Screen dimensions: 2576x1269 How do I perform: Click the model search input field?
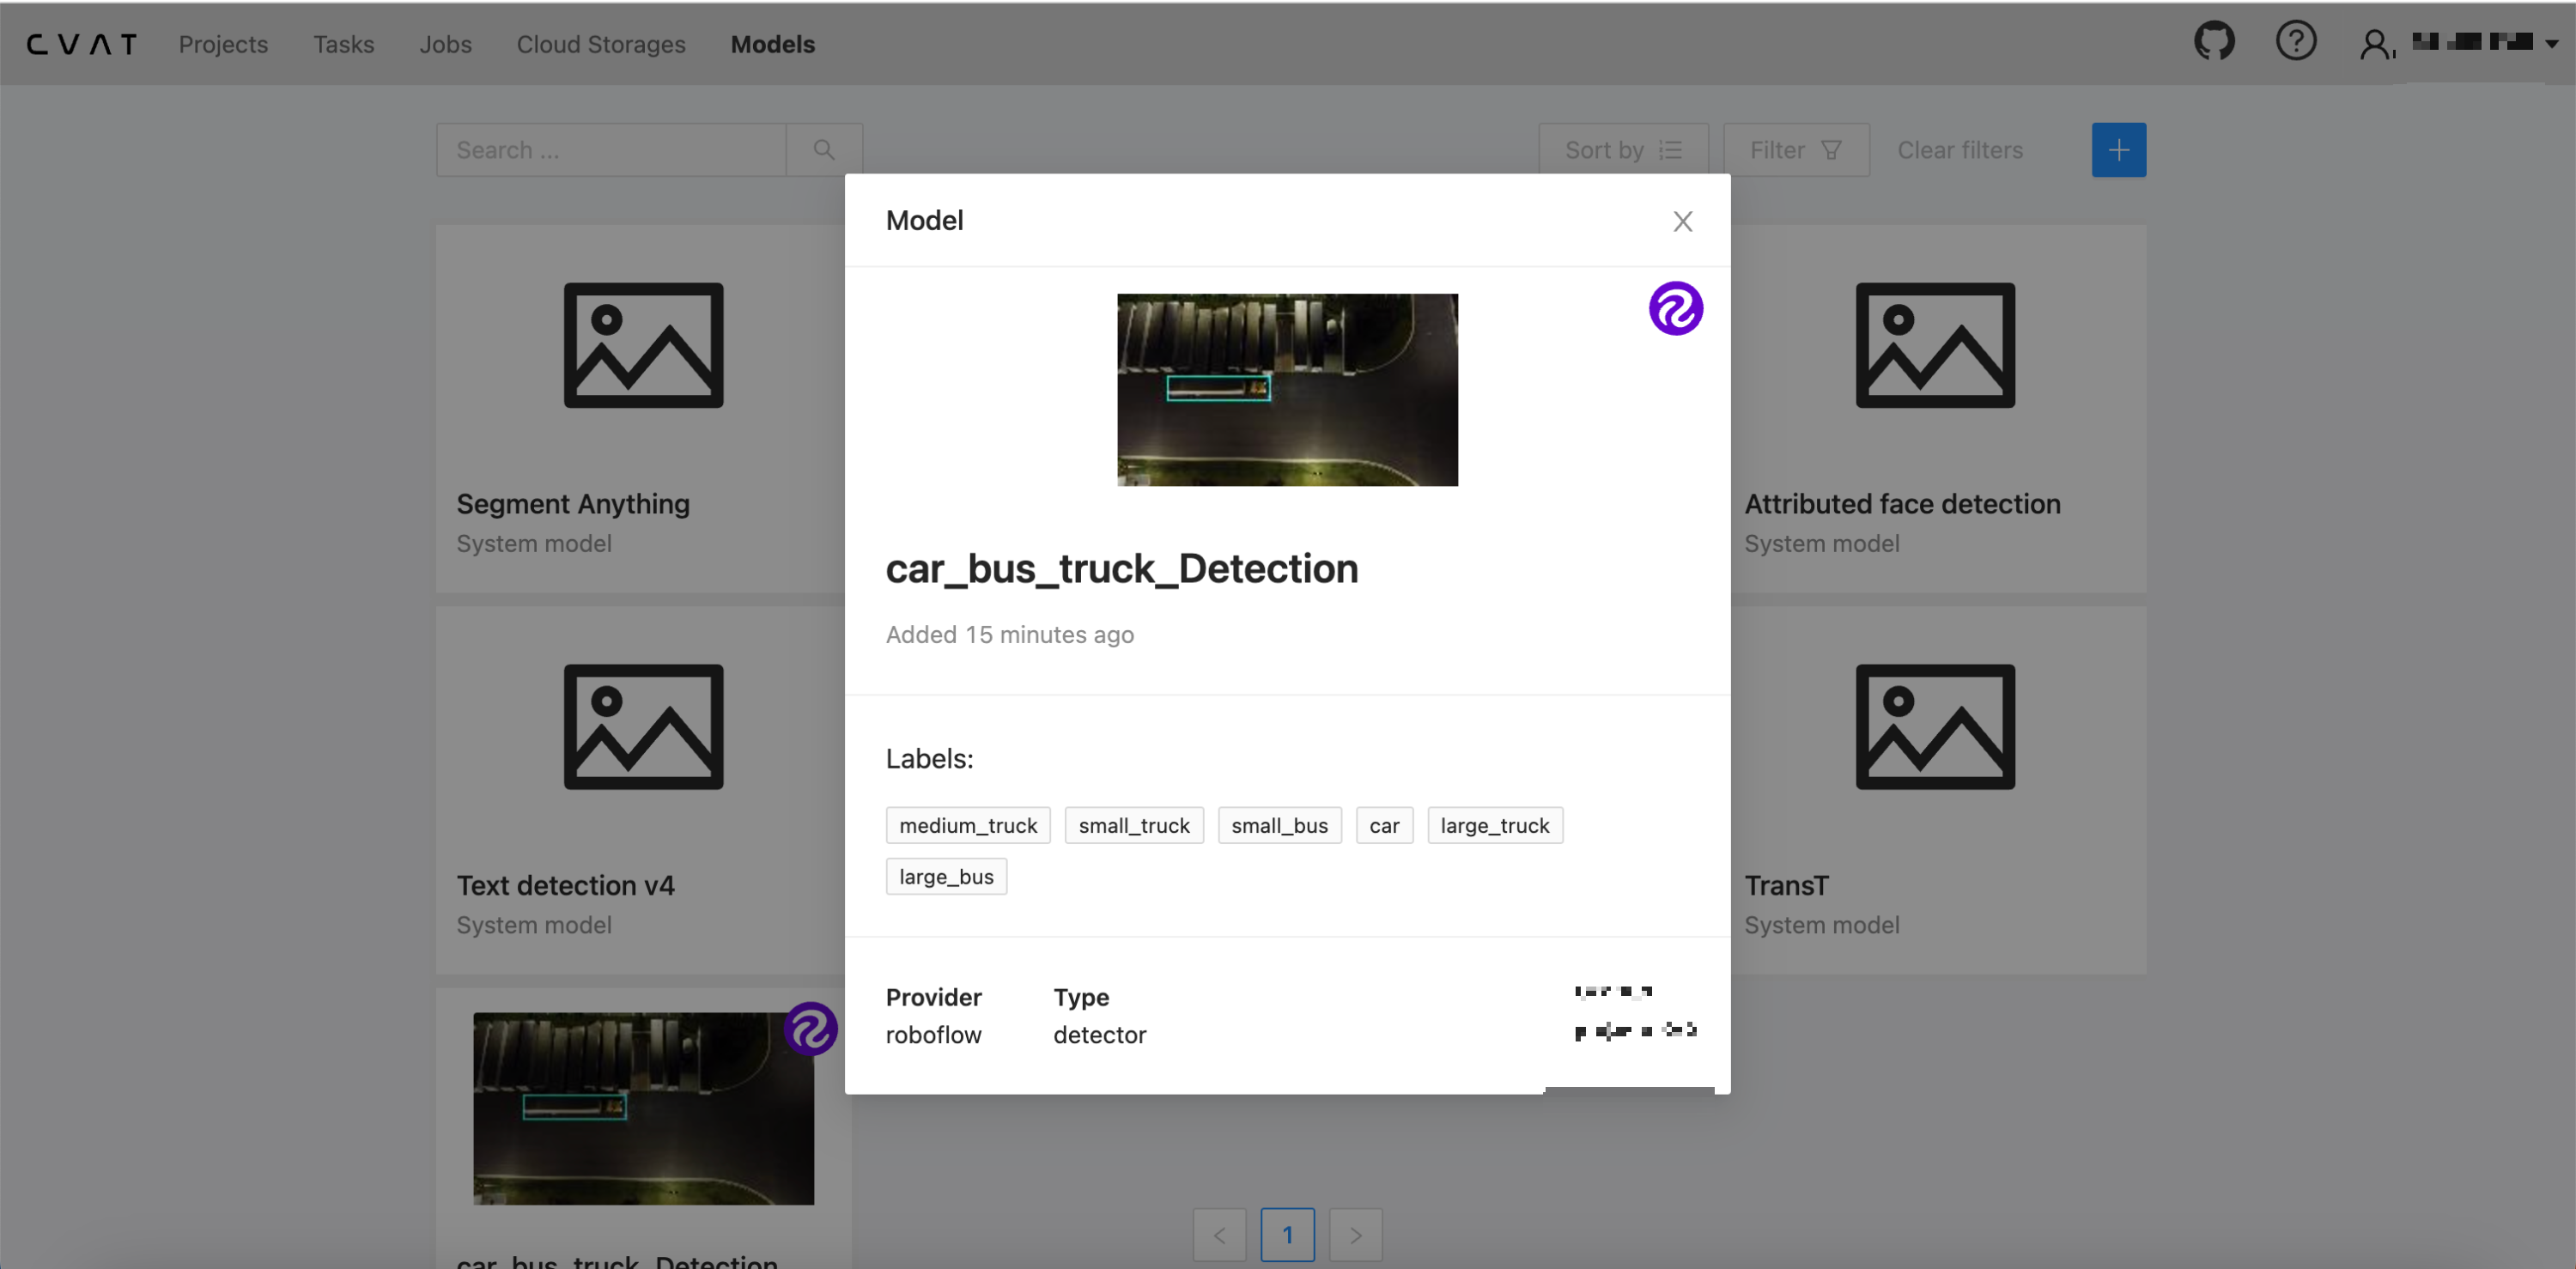[x=610, y=150]
